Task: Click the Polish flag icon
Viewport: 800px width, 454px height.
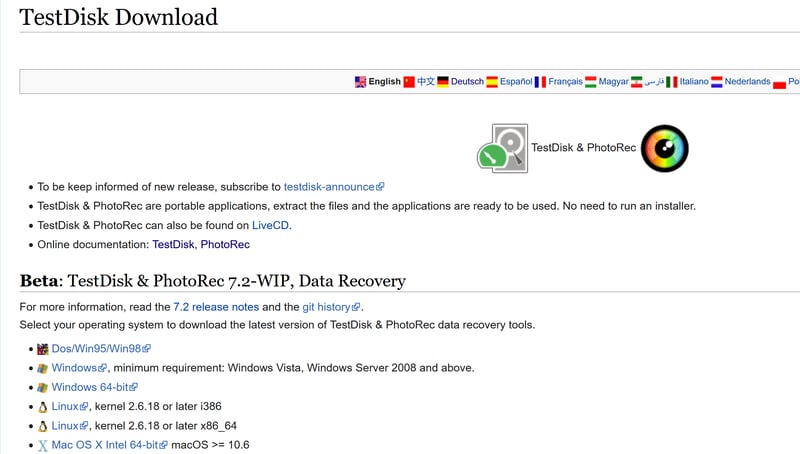Action: pos(779,82)
